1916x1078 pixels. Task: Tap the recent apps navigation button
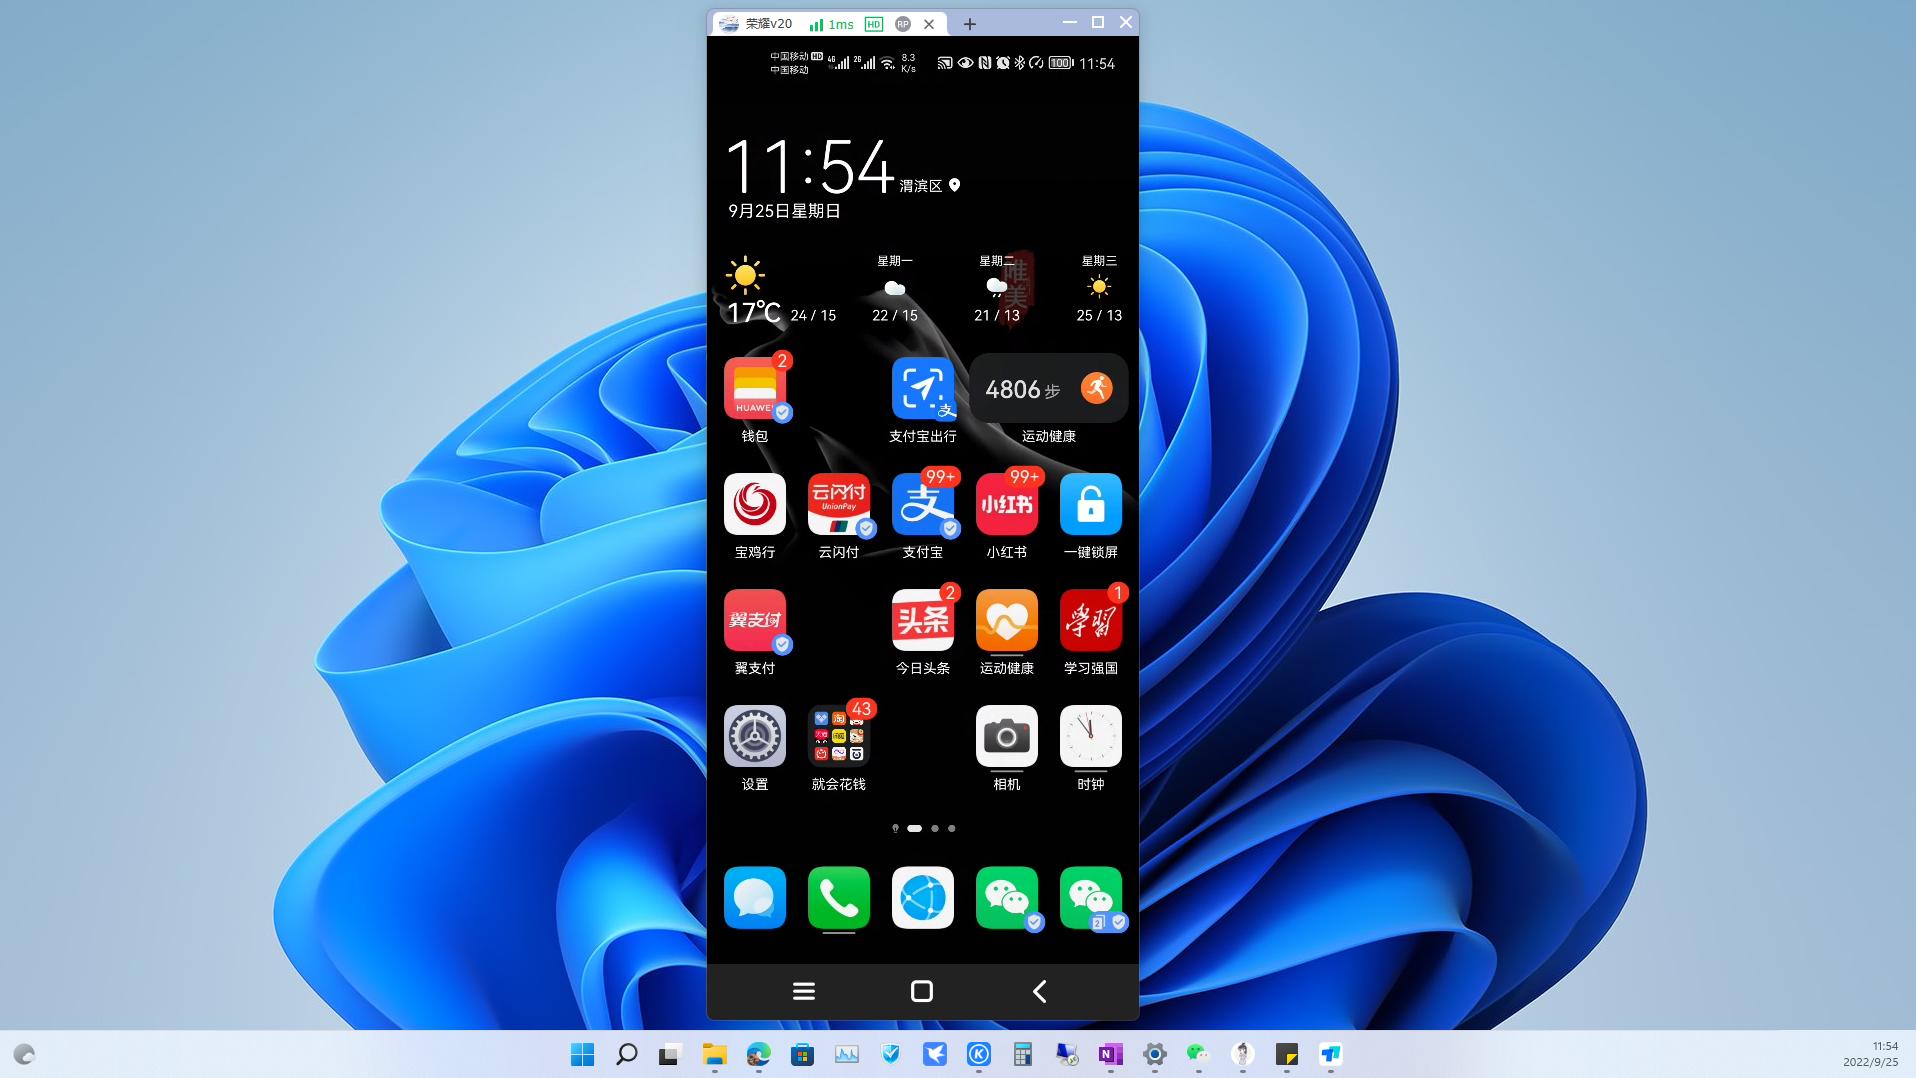[804, 991]
